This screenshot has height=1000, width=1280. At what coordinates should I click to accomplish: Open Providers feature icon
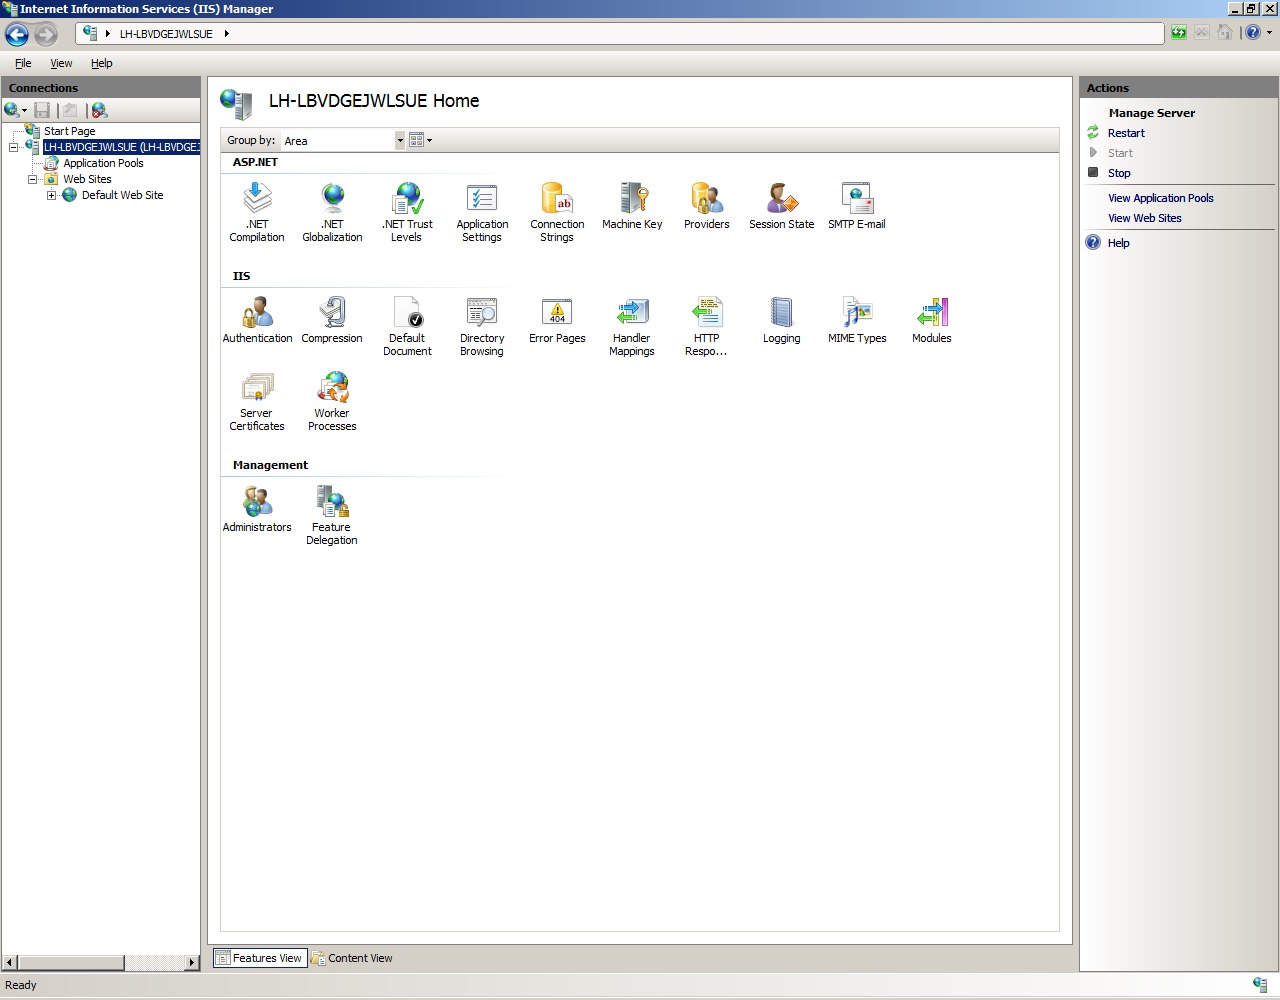(x=707, y=206)
